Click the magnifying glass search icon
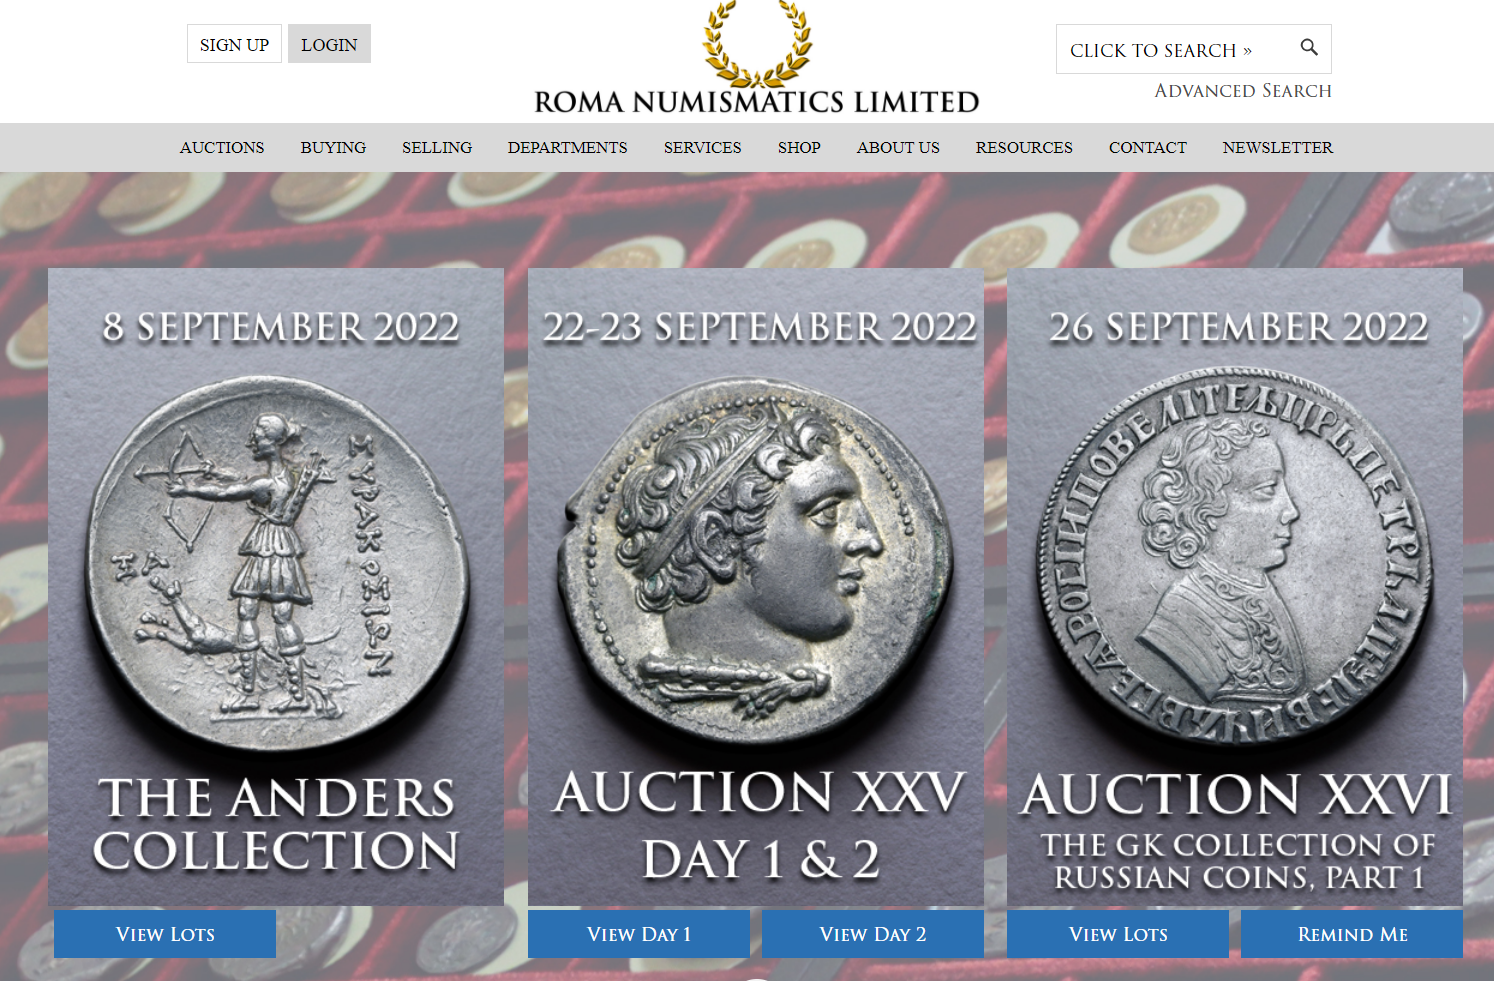 click(1308, 47)
